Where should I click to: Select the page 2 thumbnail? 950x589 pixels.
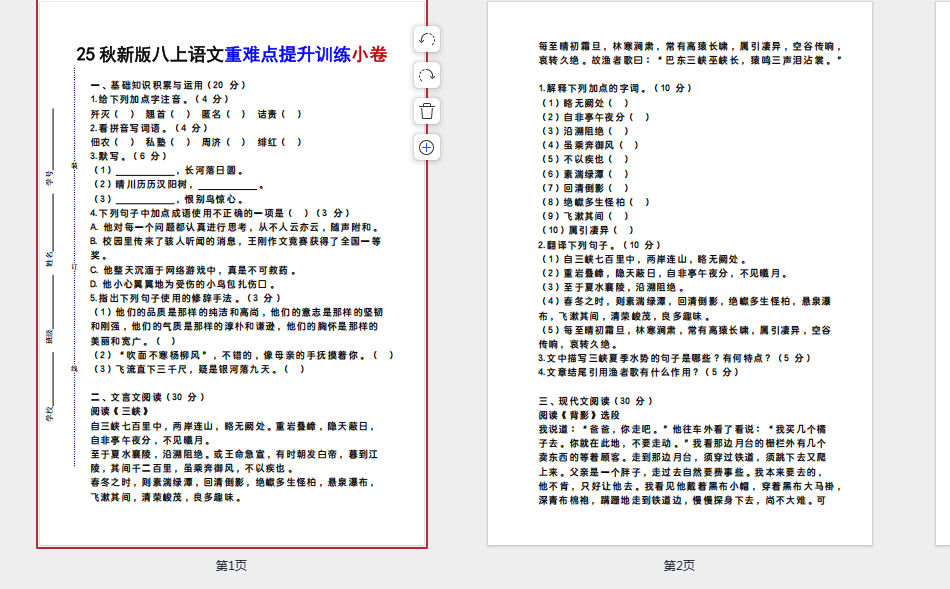pyautogui.click(x=679, y=300)
